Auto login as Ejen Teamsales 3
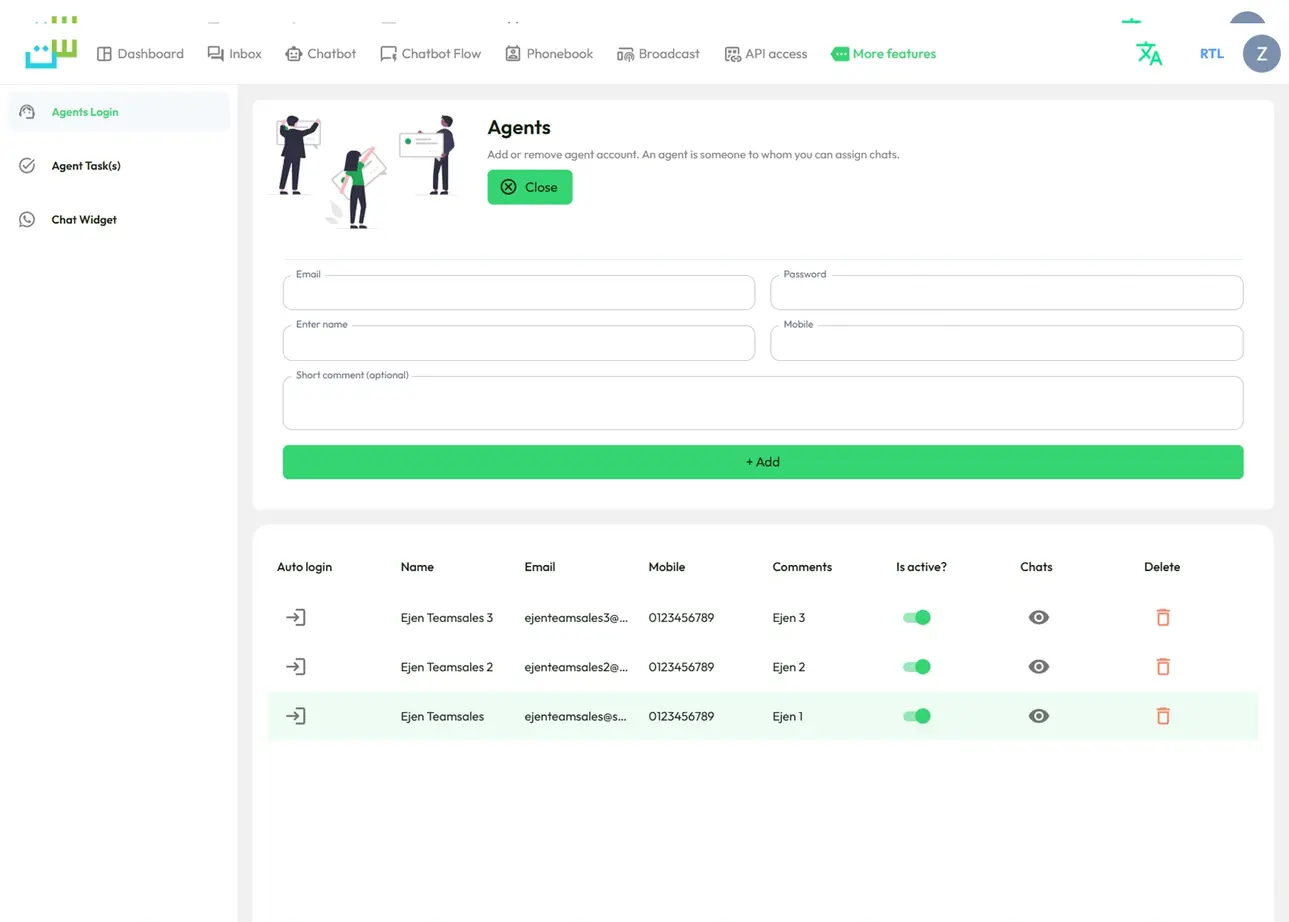Image resolution: width=1289 pixels, height=922 pixels. click(x=295, y=617)
